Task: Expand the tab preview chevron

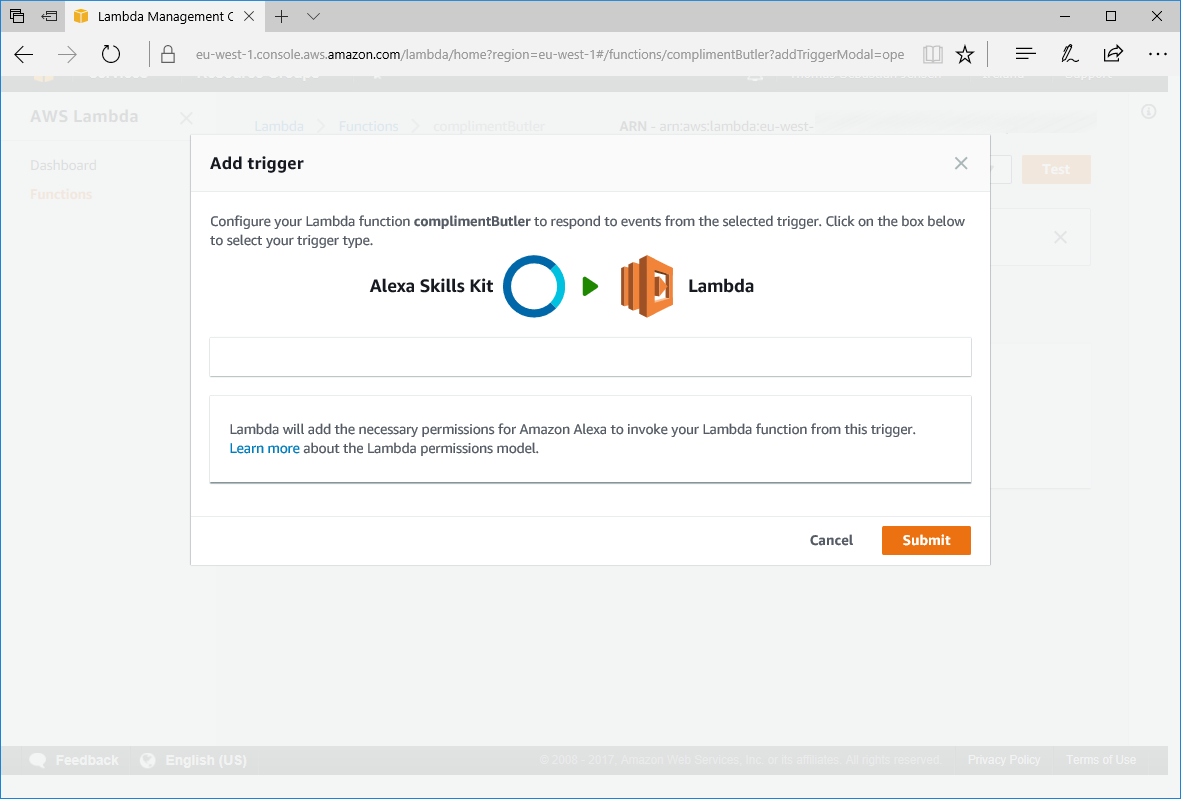Action: coord(313,17)
